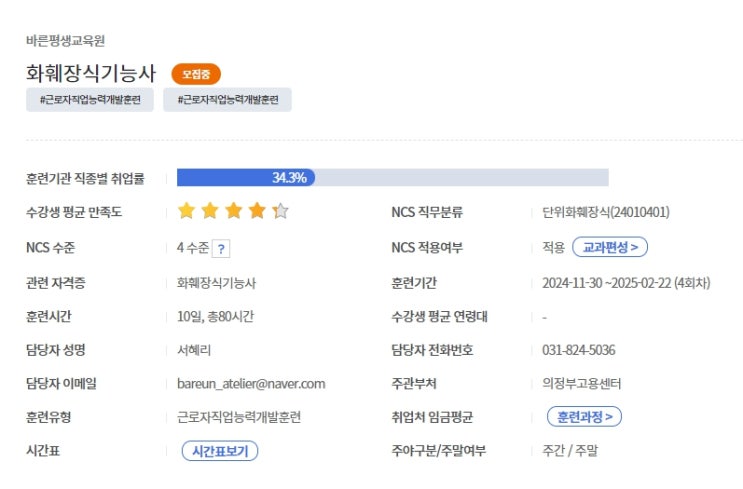
Task: Click the second satisfaction rating star
Action: [210, 211]
